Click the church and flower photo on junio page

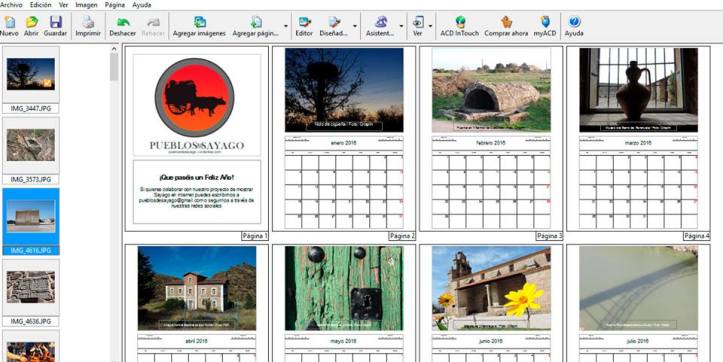coord(491,288)
